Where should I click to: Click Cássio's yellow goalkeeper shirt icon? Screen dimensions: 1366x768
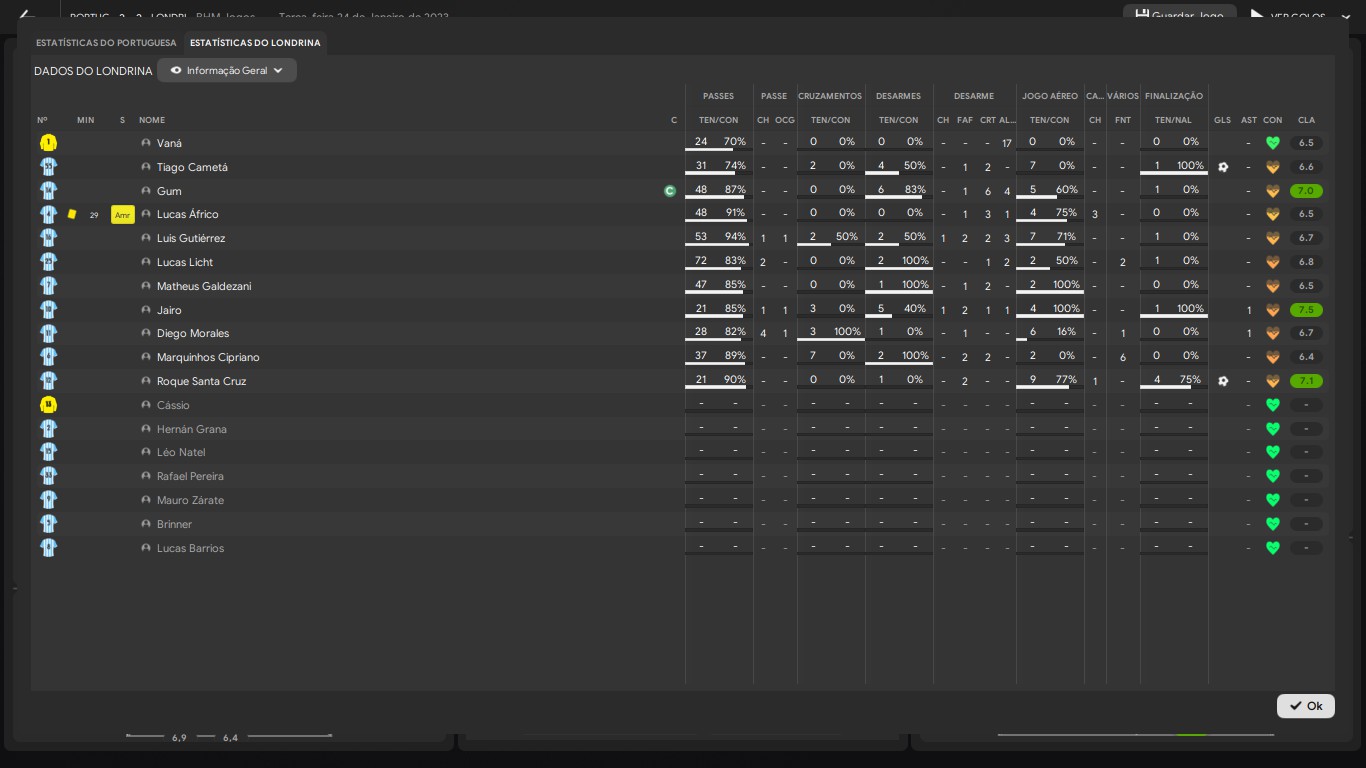click(48, 405)
